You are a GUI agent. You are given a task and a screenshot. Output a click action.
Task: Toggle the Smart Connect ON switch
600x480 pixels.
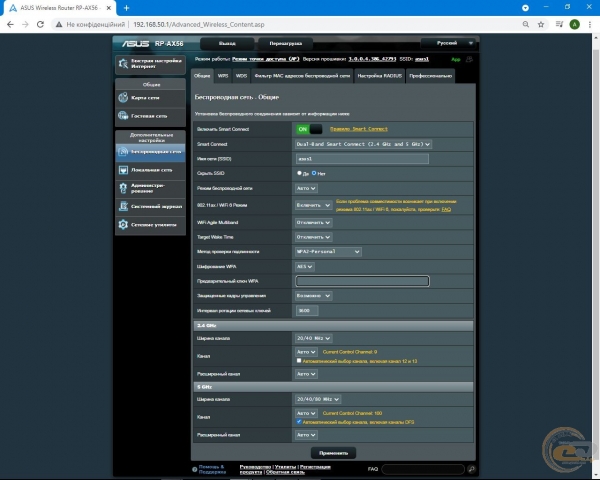(309, 129)
